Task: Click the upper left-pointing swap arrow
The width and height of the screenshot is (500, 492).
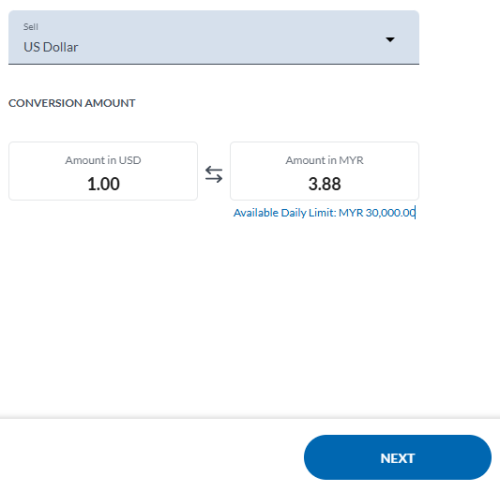Action: click(214, 170)
